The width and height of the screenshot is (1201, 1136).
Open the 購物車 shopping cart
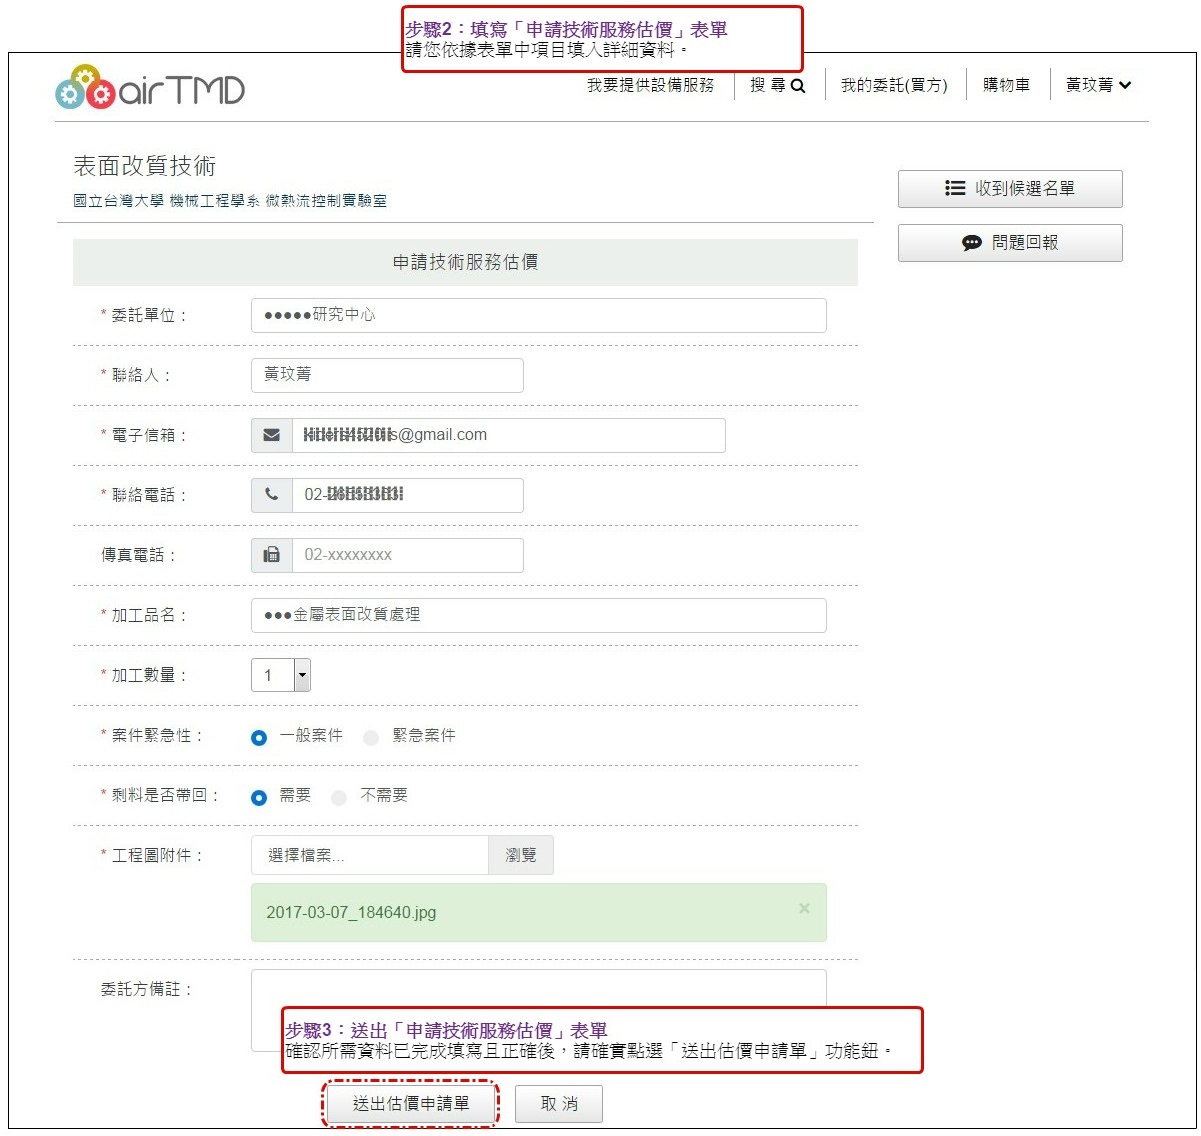tap(1006, 86)
